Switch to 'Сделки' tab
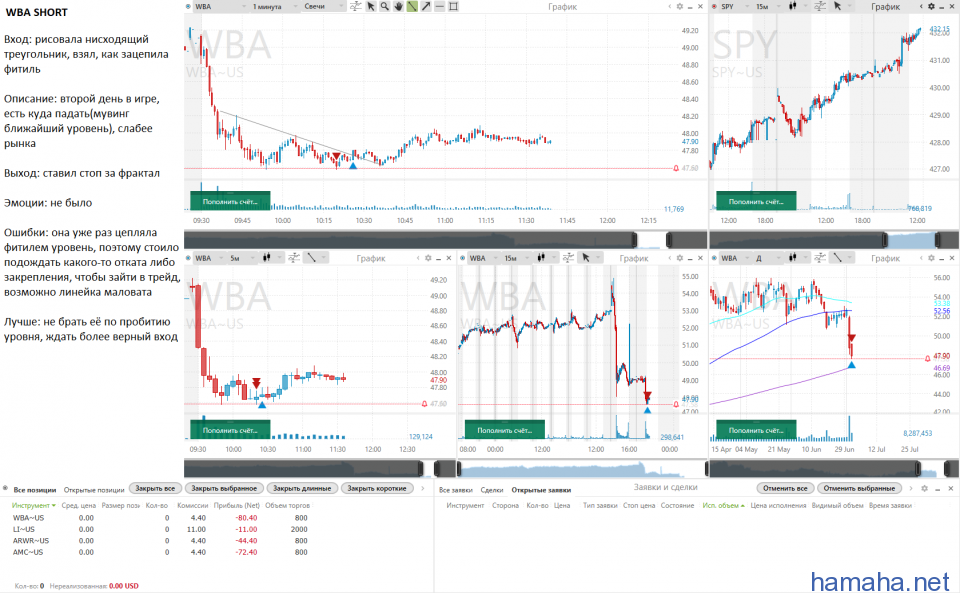 [492, 490]
